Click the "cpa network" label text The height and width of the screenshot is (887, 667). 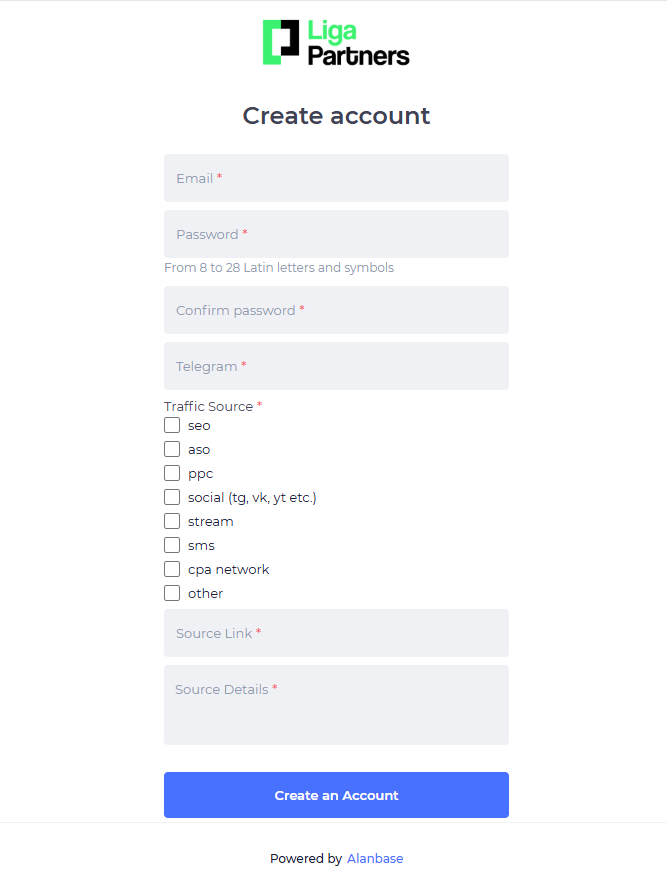[229, 569]
